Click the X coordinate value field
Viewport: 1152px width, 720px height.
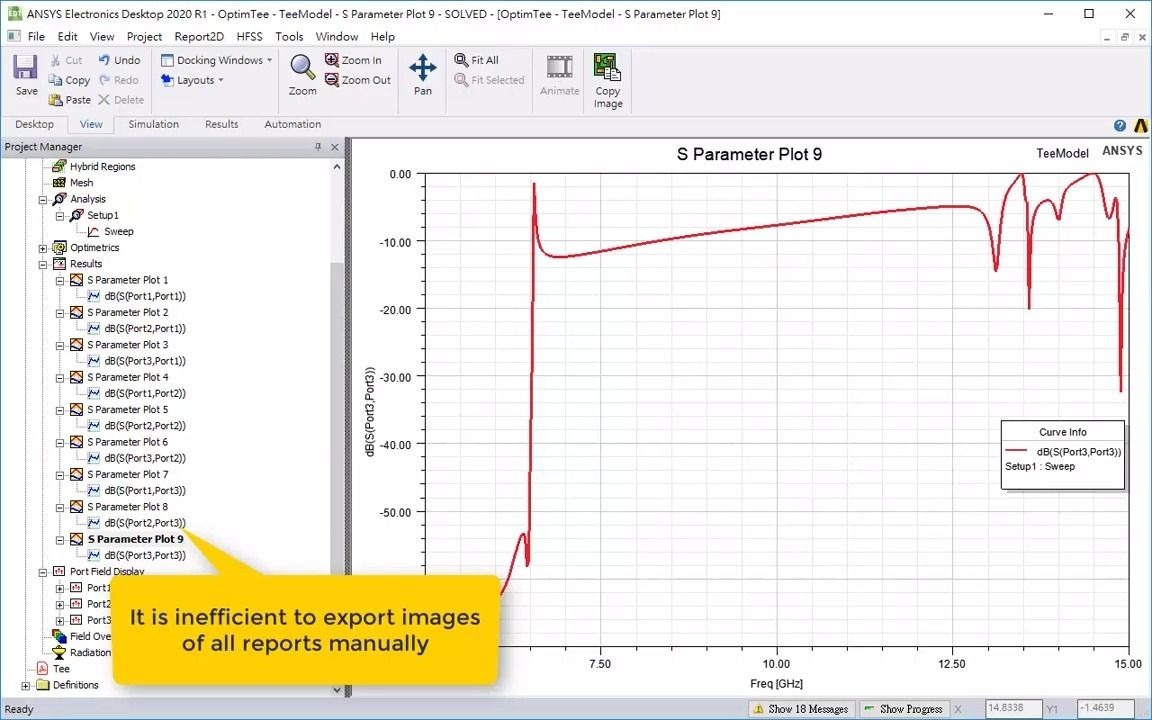click(1014, 708)
